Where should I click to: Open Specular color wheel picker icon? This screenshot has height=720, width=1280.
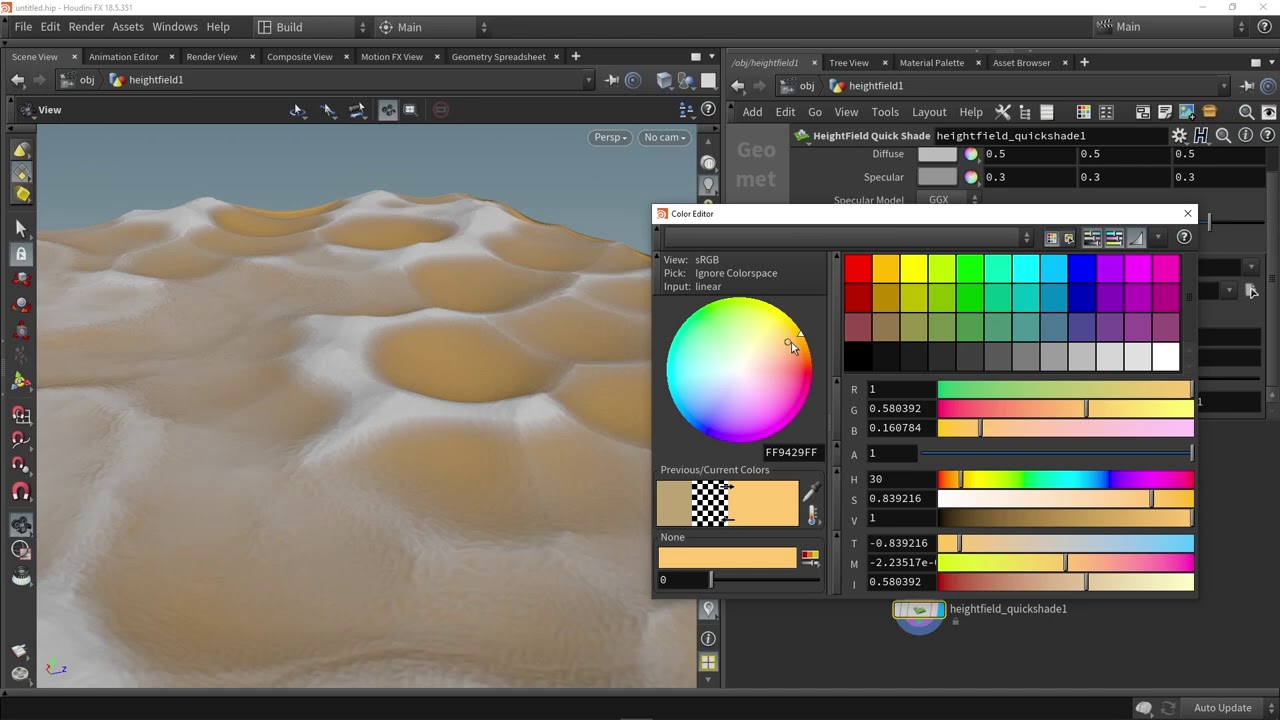(x=971, y=177)
